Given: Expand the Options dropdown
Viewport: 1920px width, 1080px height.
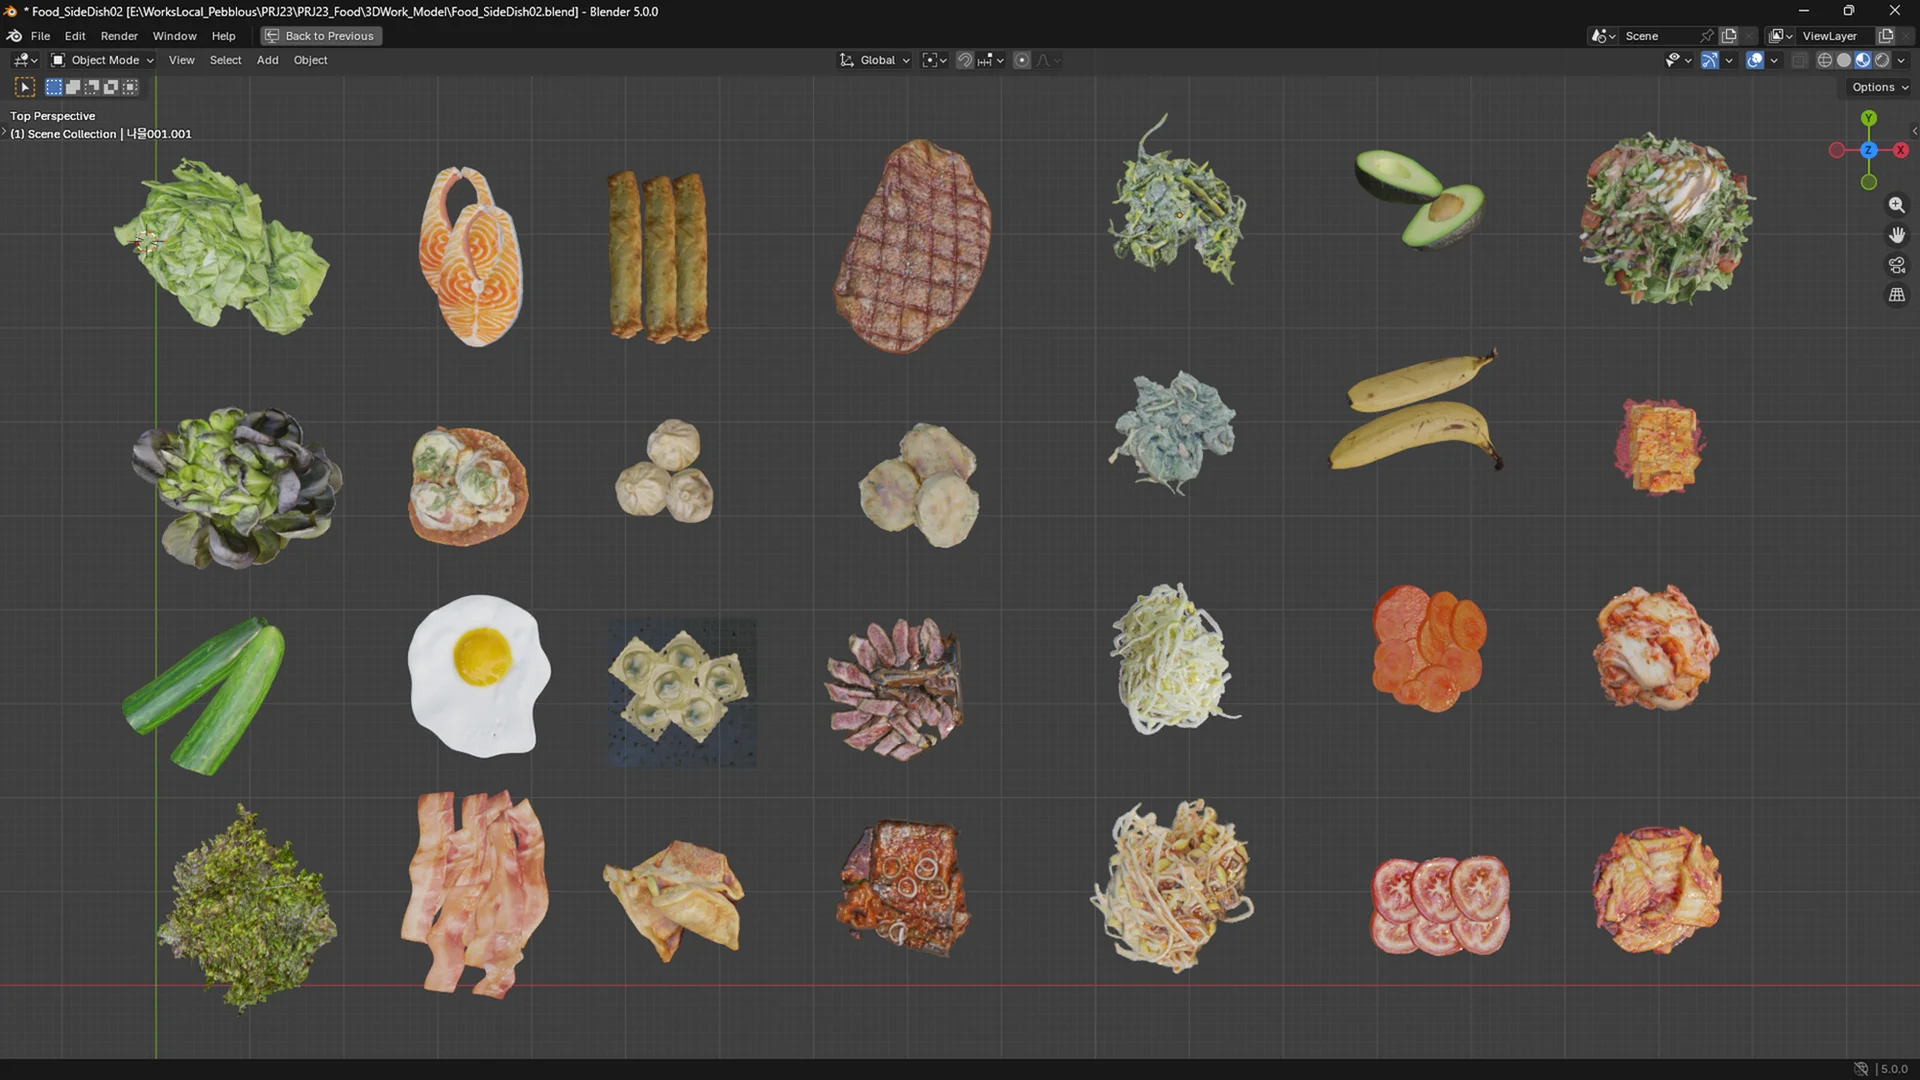Looking at the screenshot, I should pos(1879,87).
